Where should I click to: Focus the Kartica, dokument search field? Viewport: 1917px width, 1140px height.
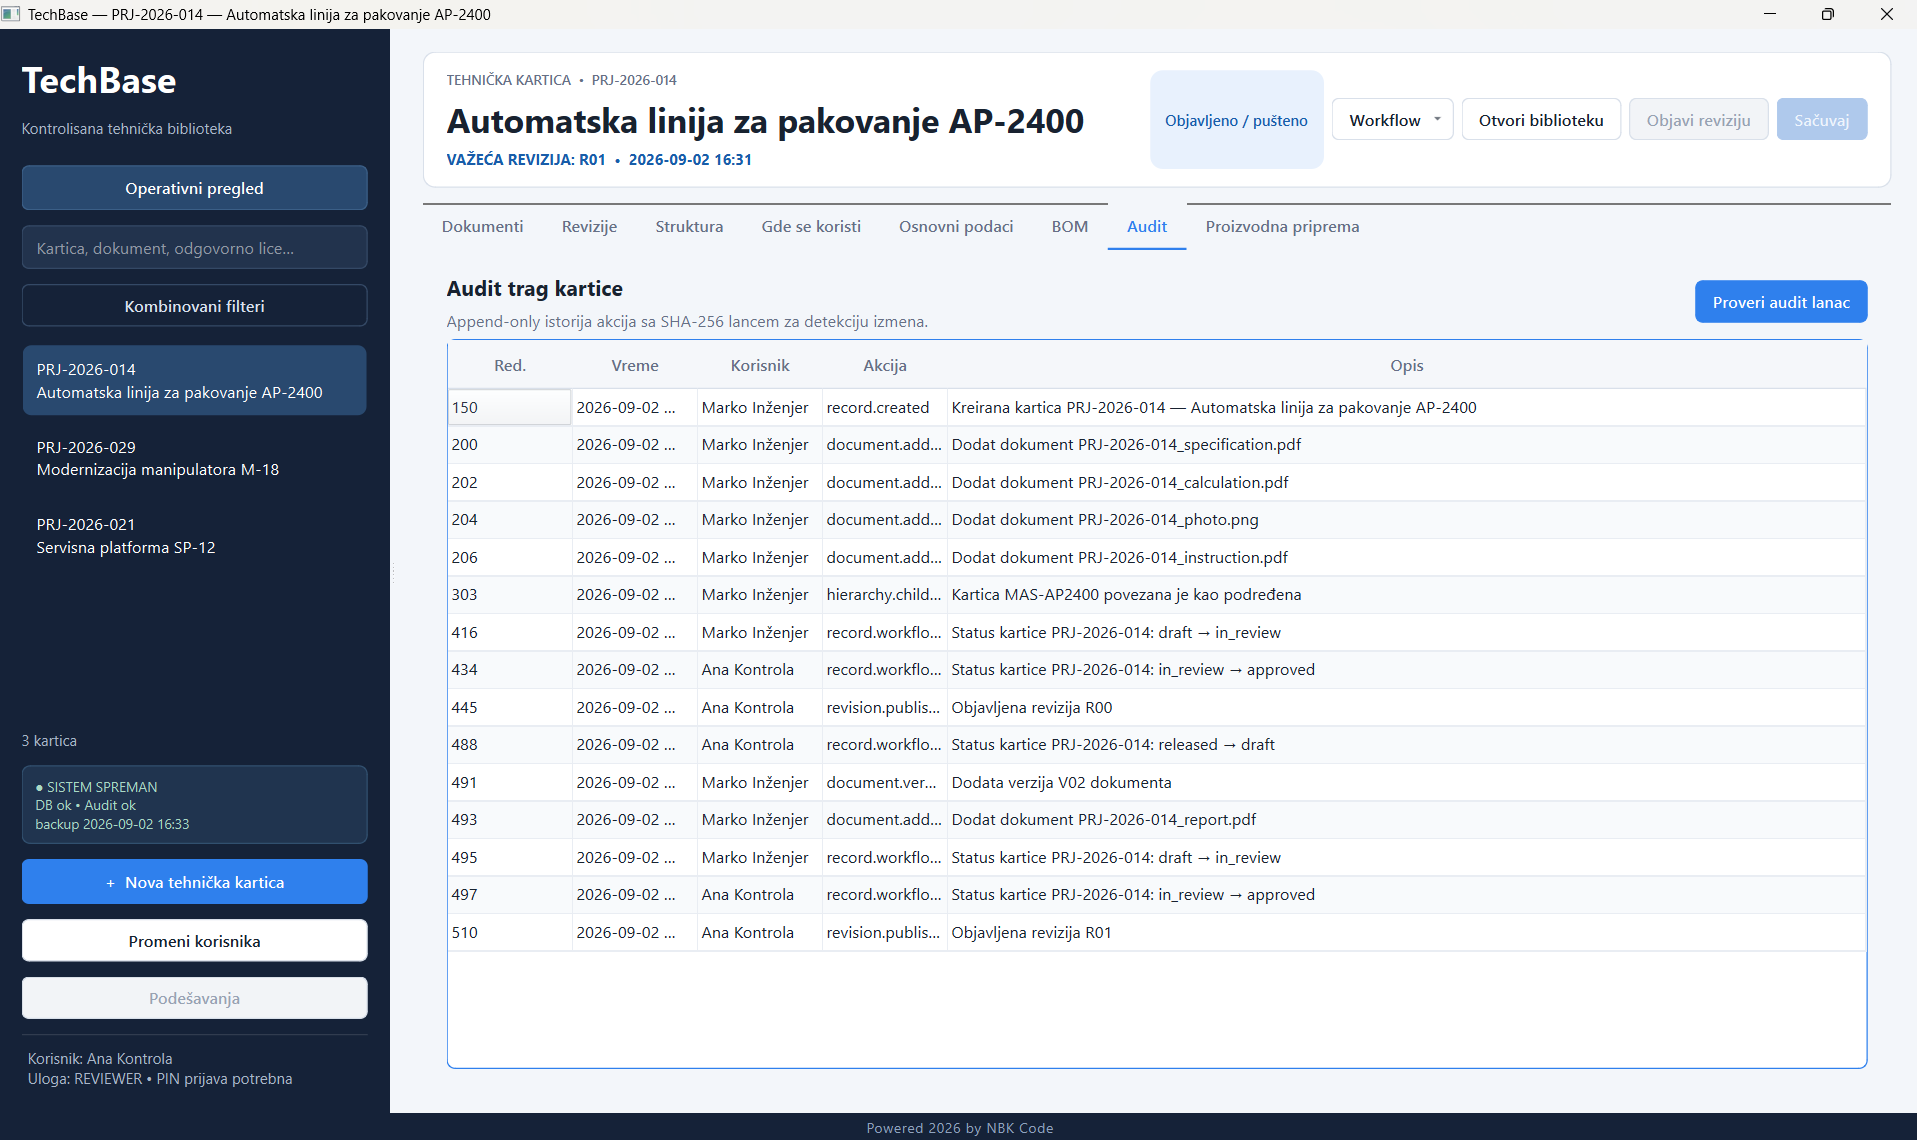pyautogui.click(x=194, y=248)
